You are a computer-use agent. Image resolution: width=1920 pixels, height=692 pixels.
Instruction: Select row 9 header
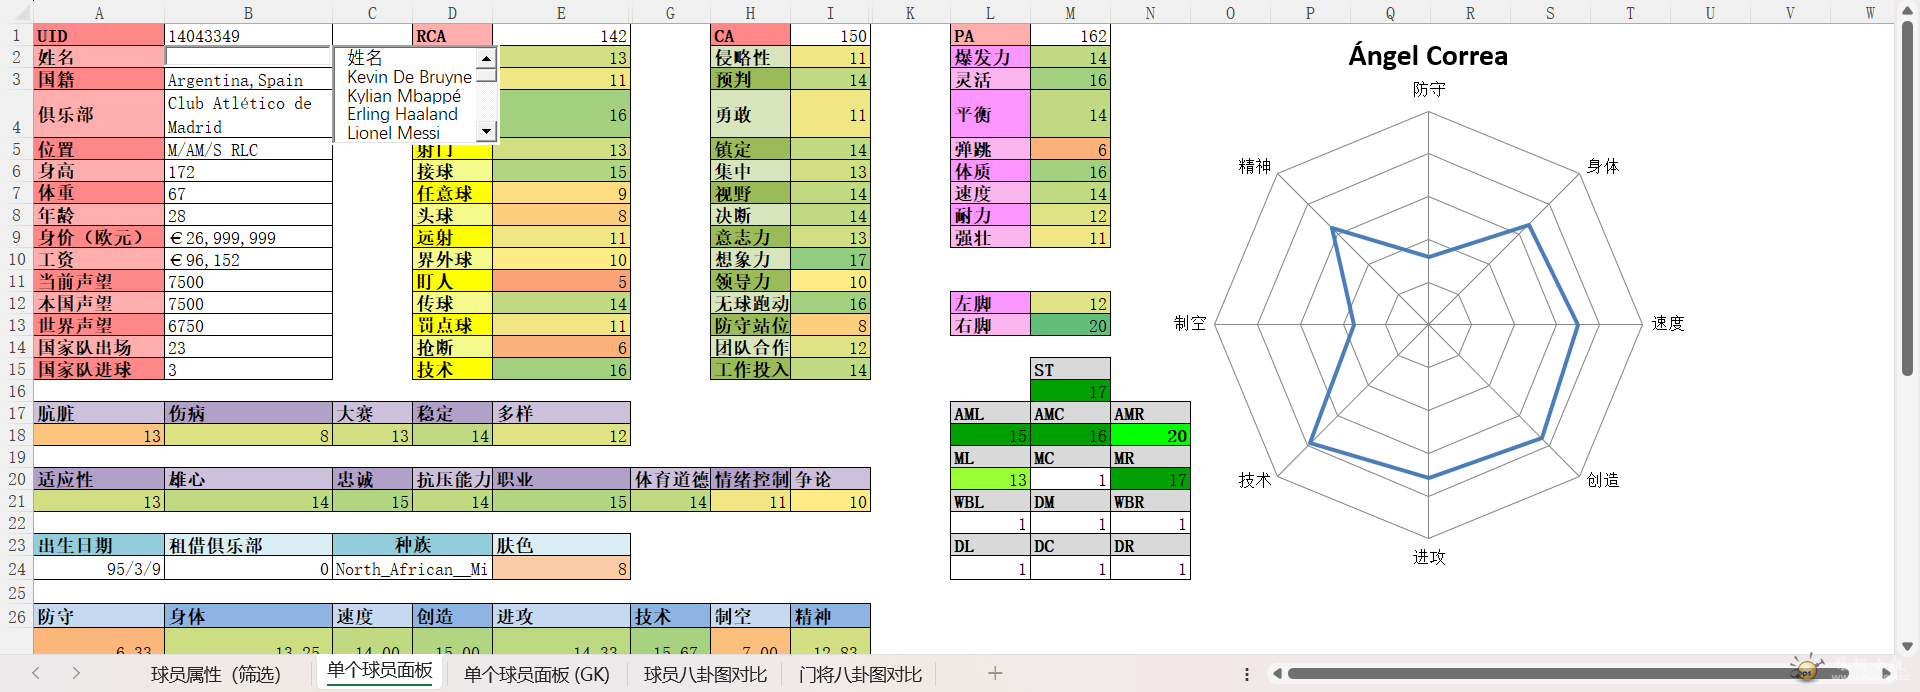pyautogui.click(x=16, y=237)
